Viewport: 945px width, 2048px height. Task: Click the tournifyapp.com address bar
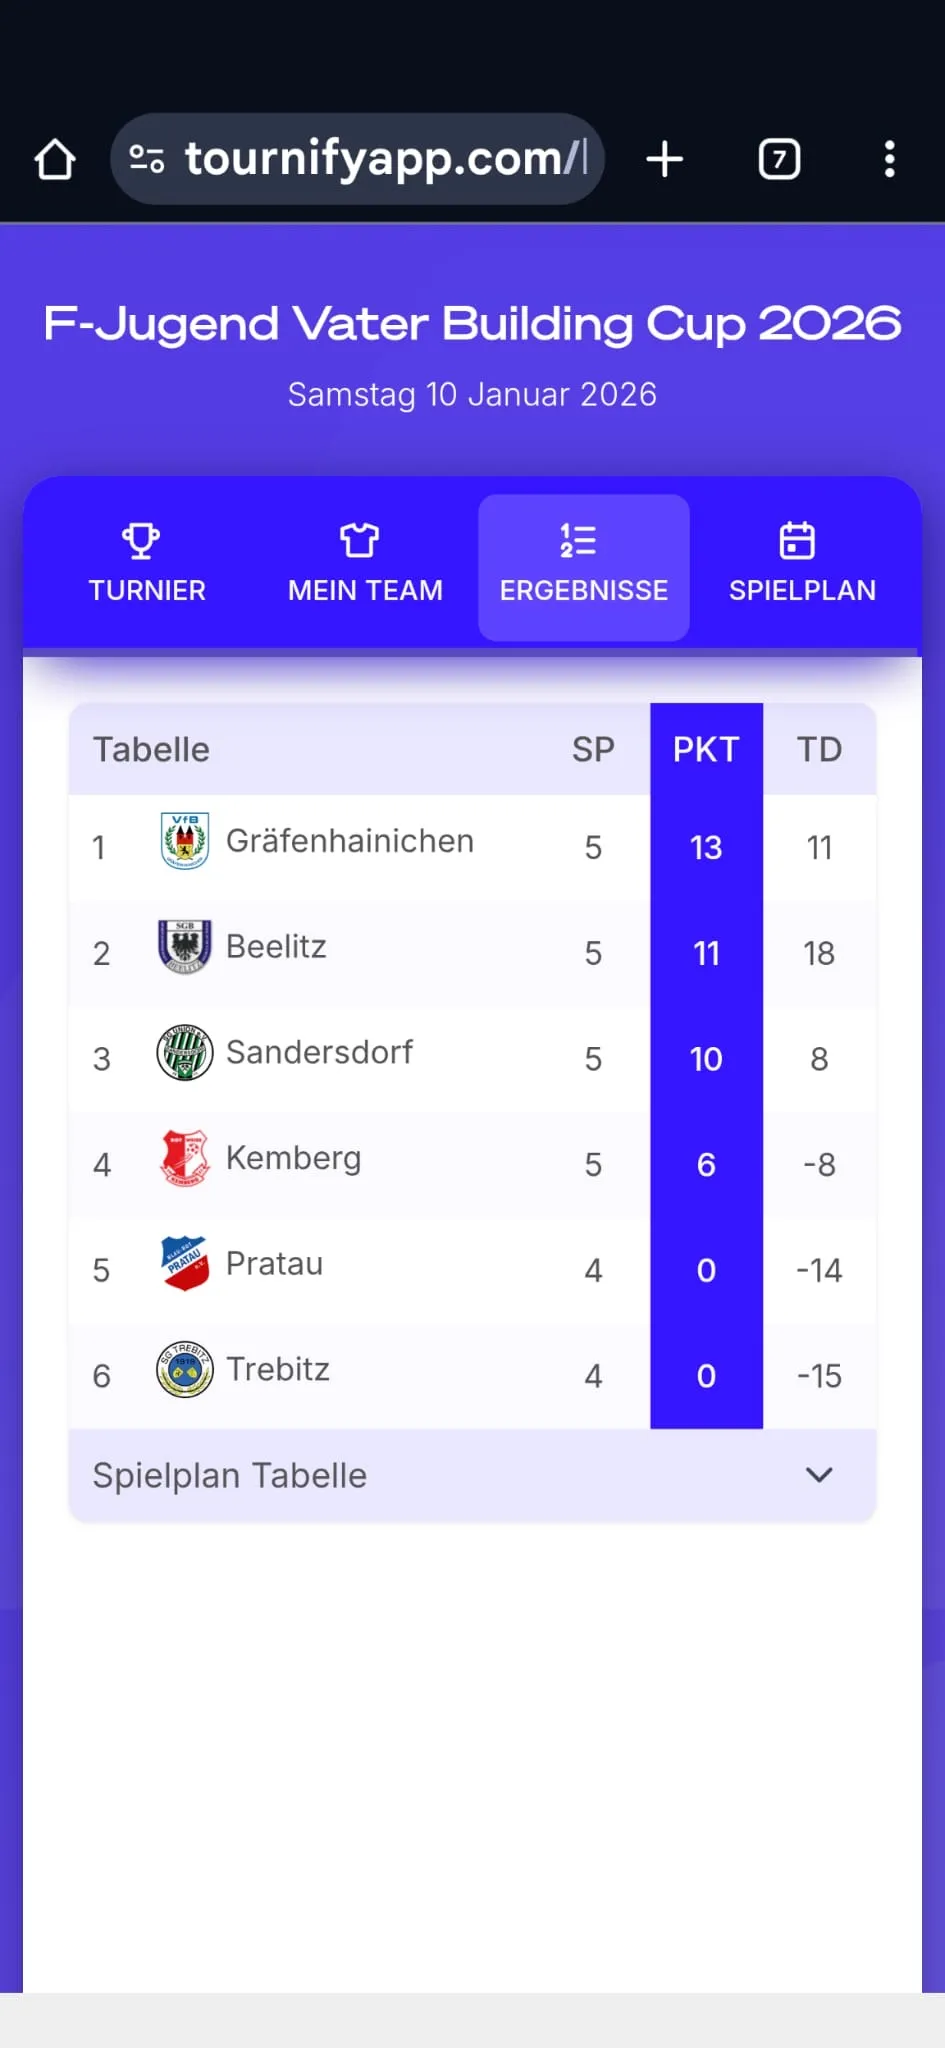tap(385, 159)
